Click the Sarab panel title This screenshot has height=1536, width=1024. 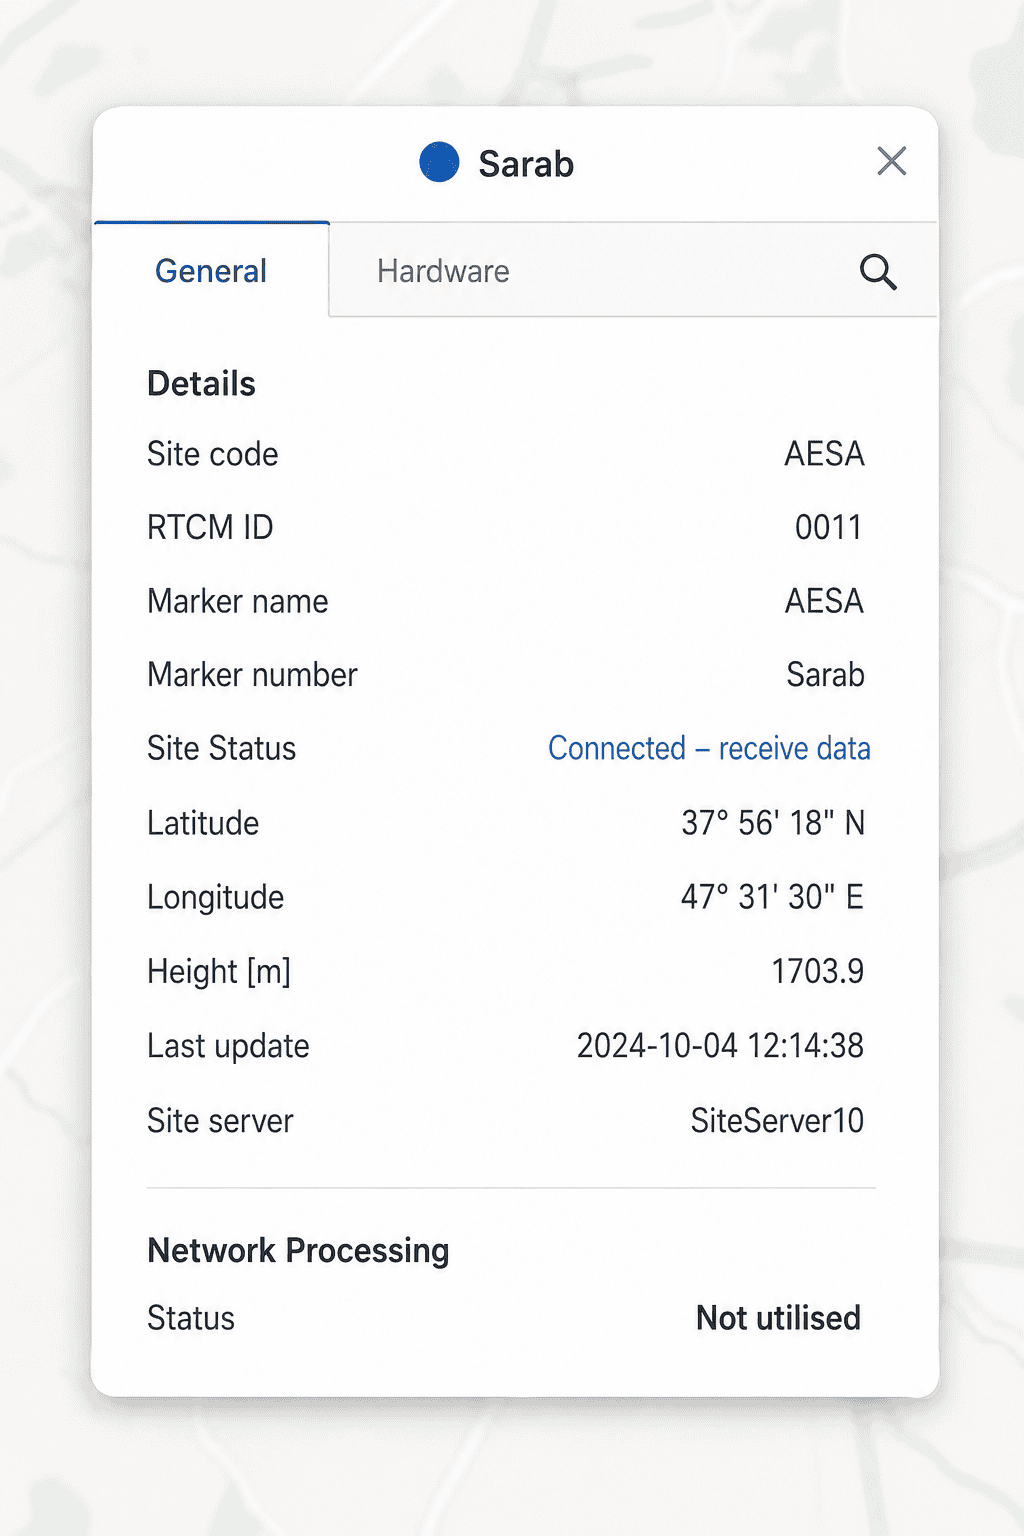(526, 163)
